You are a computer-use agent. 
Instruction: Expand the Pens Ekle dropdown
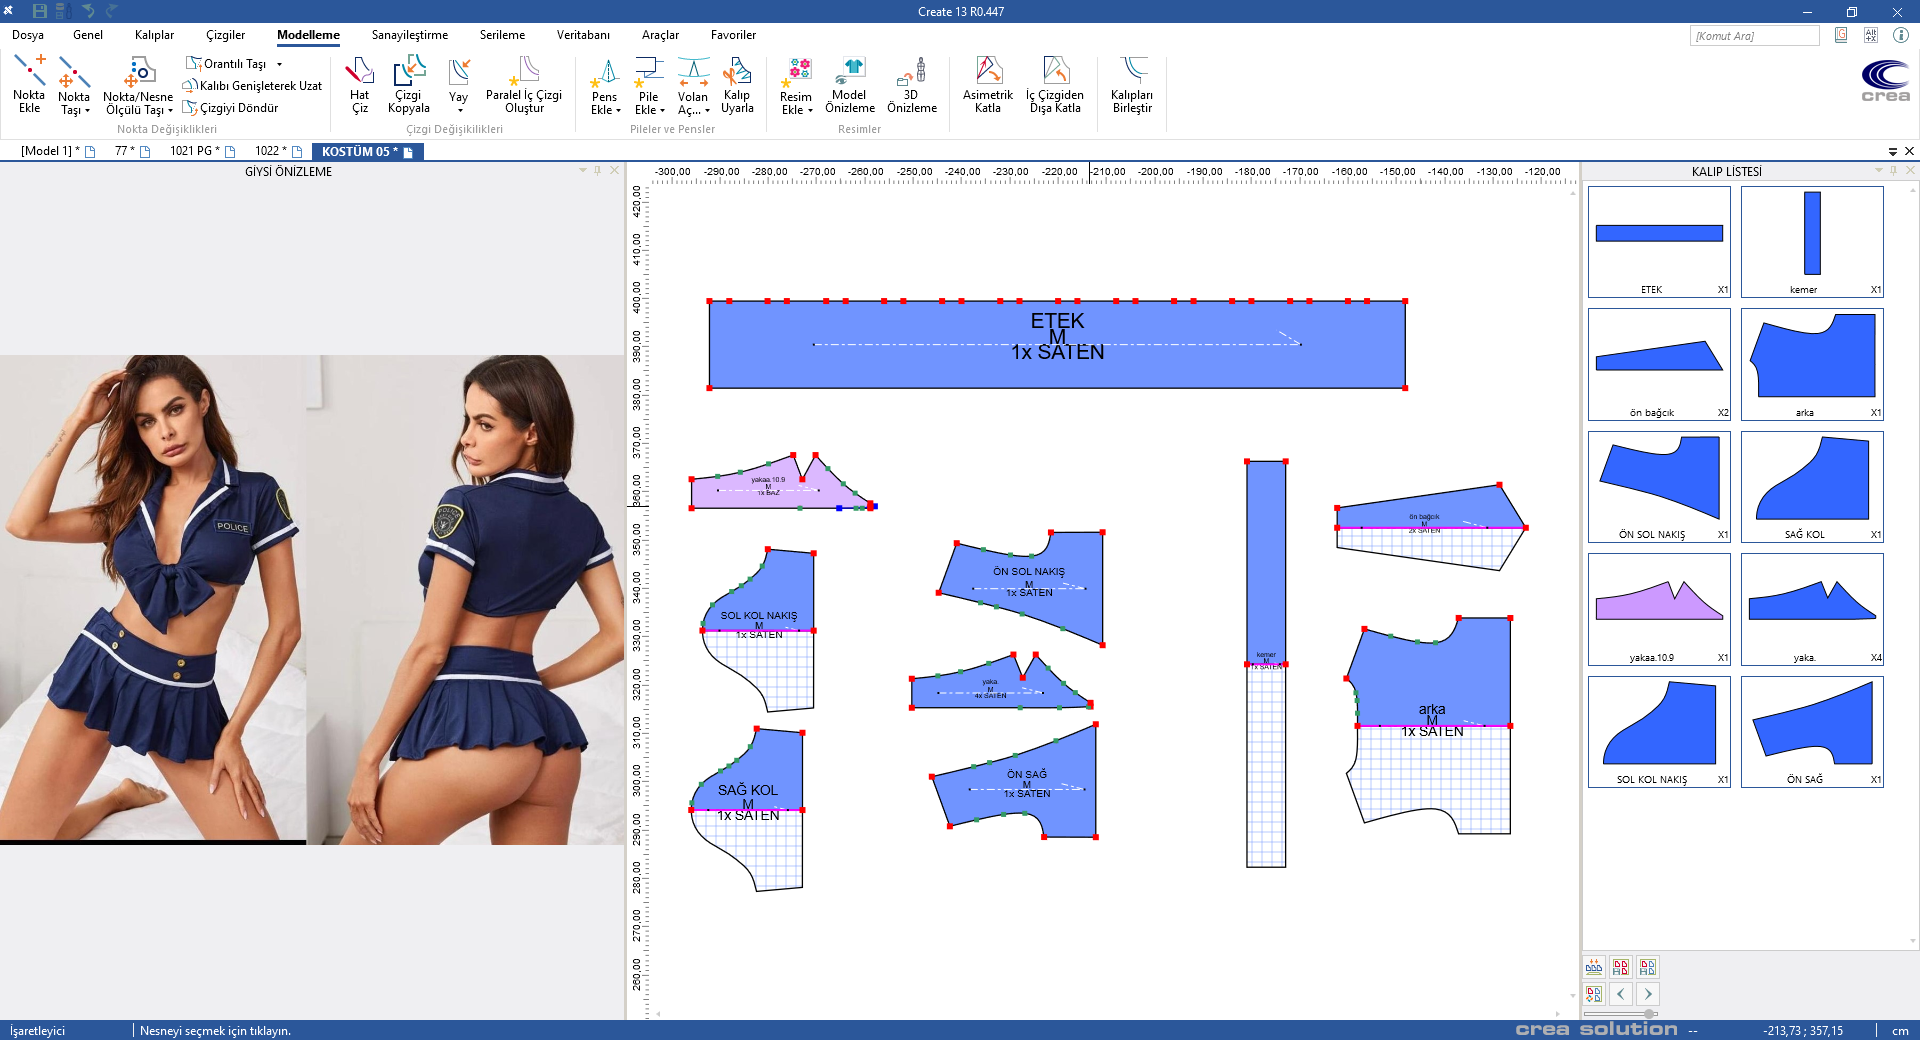click(605, 110)
